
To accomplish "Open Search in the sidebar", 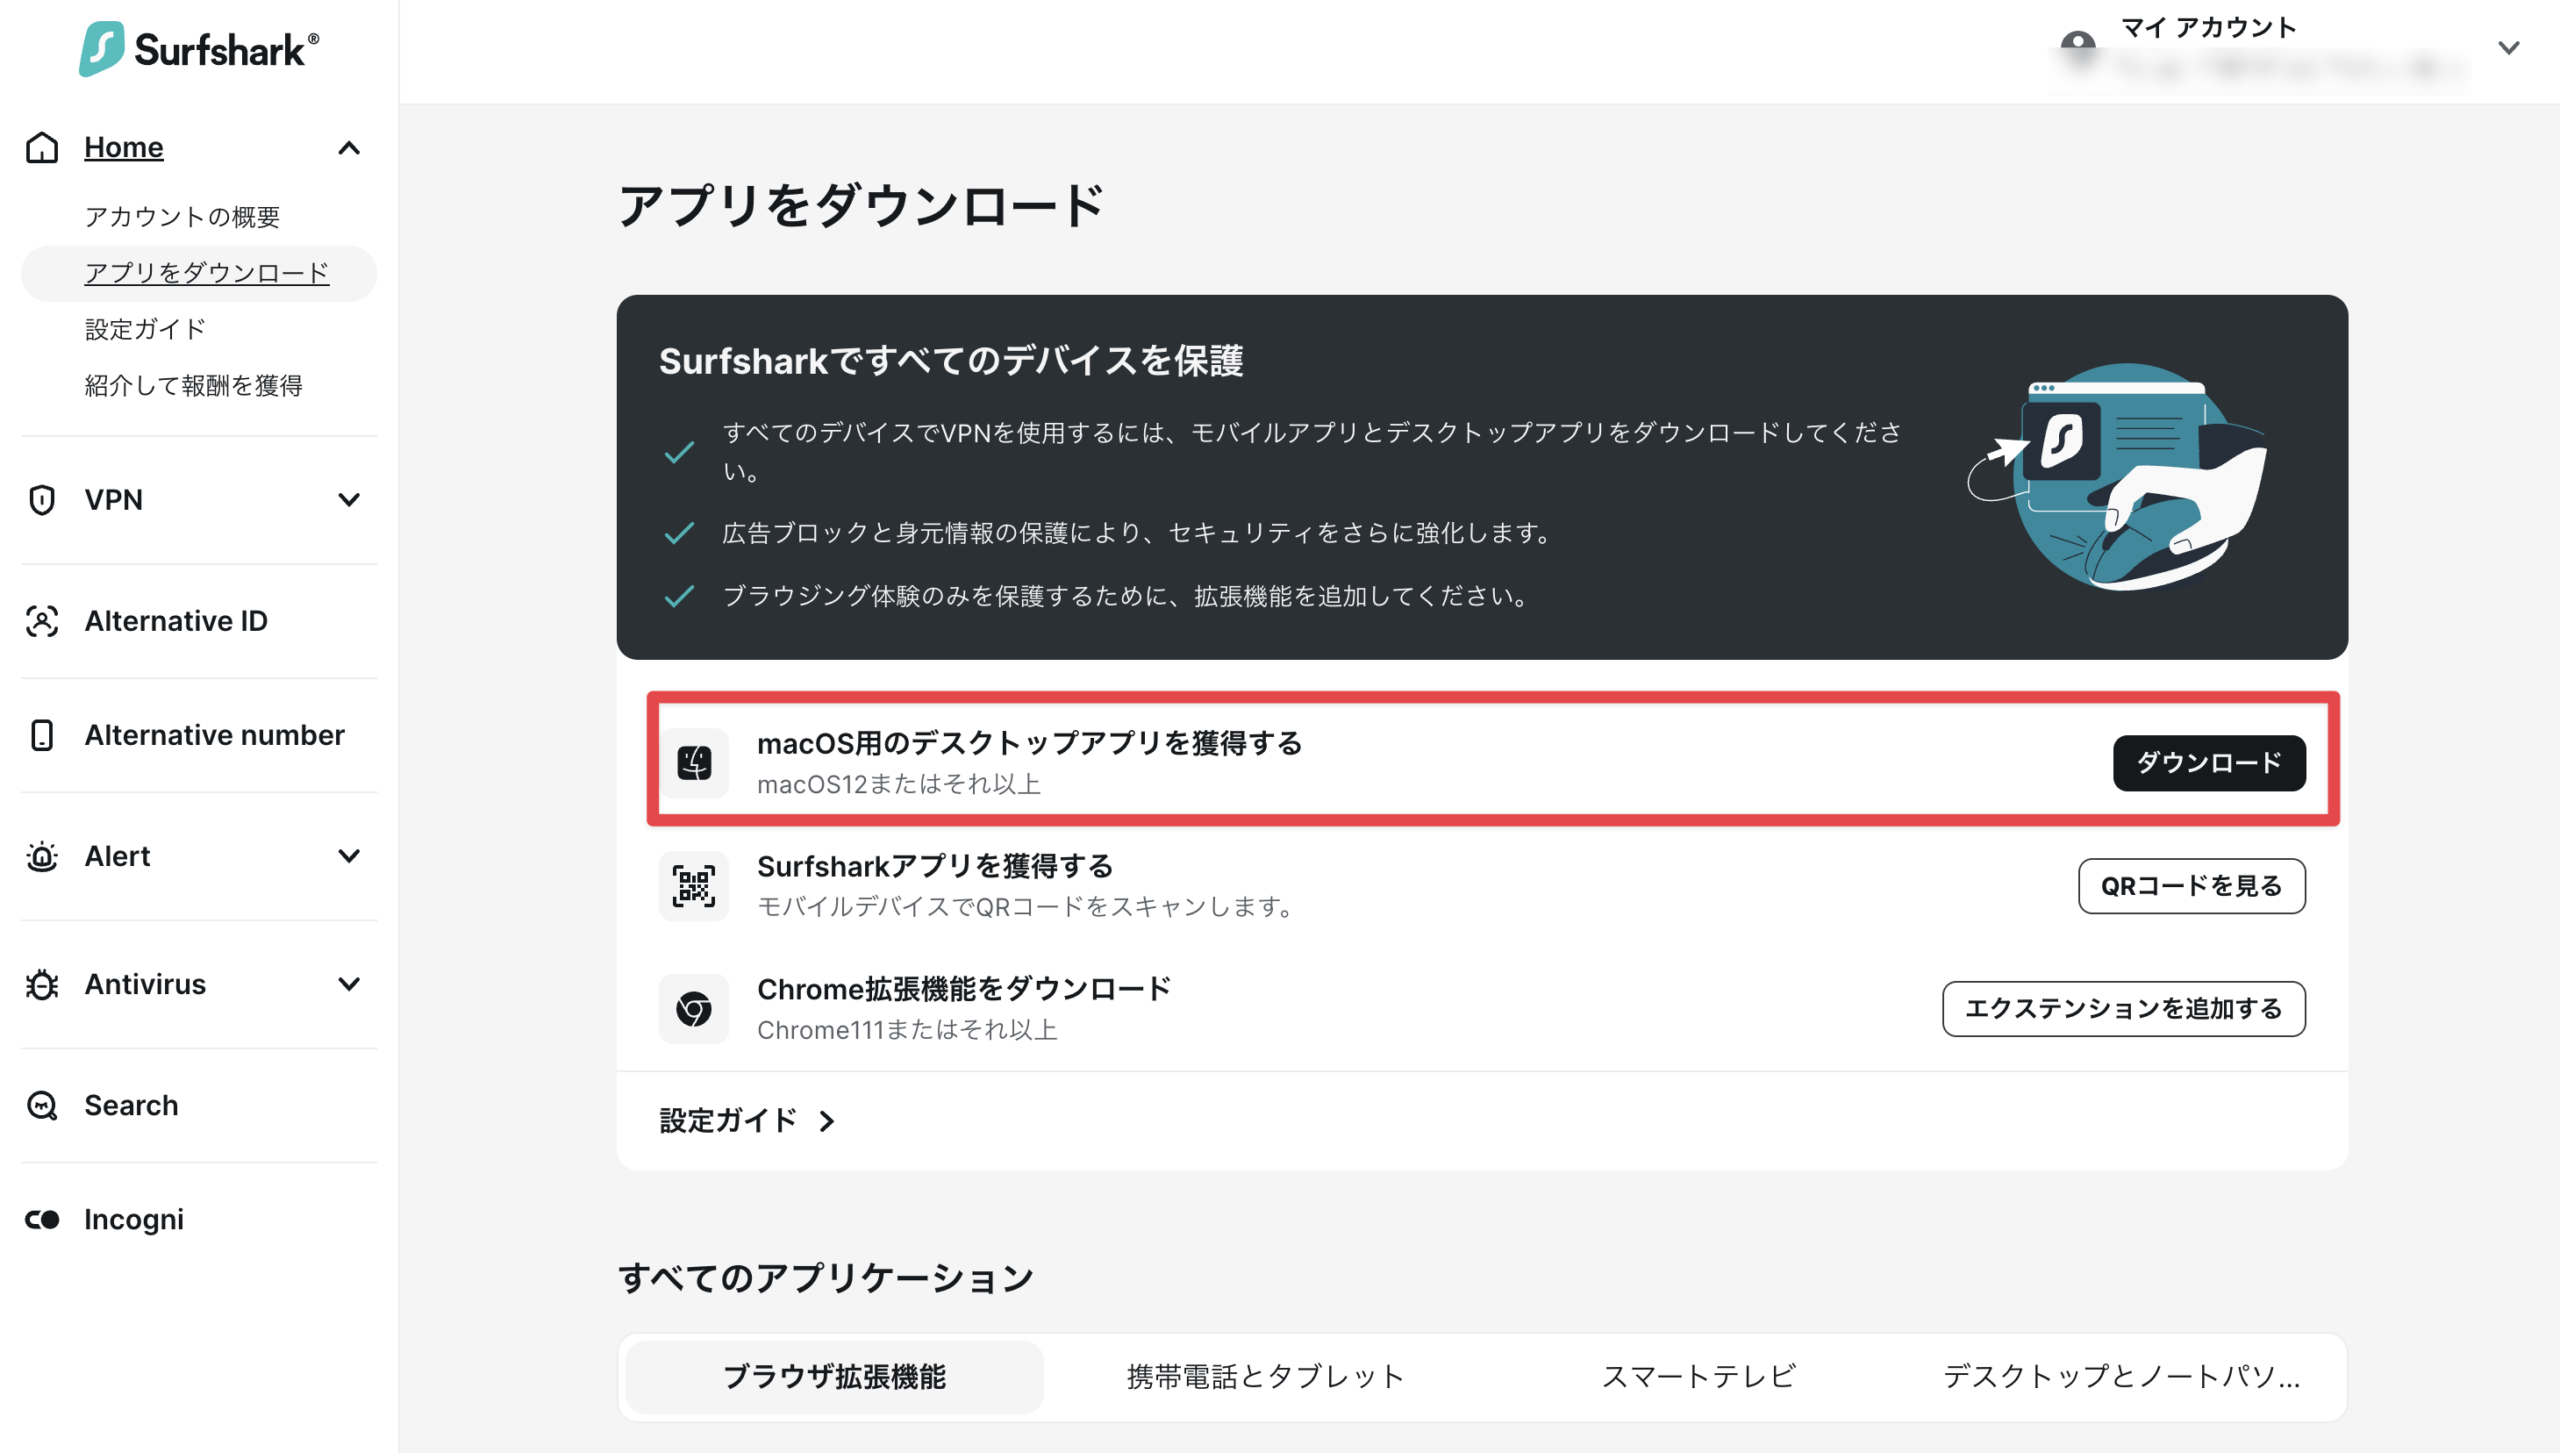I will click(x=132, y=1105).
